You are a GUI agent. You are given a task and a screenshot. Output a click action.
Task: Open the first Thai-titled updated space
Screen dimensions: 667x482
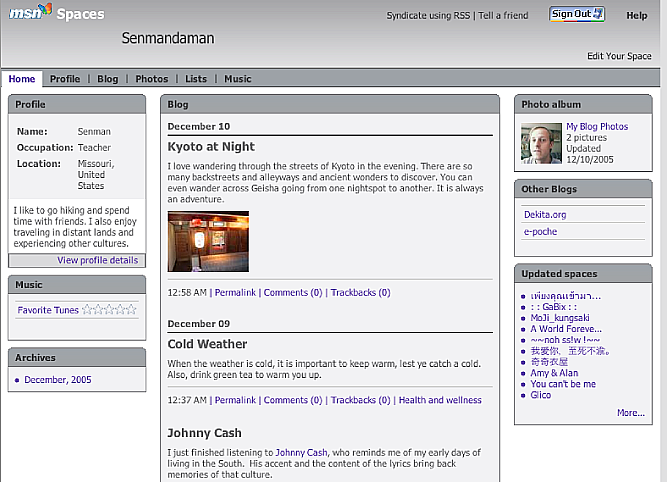(566, 296)
